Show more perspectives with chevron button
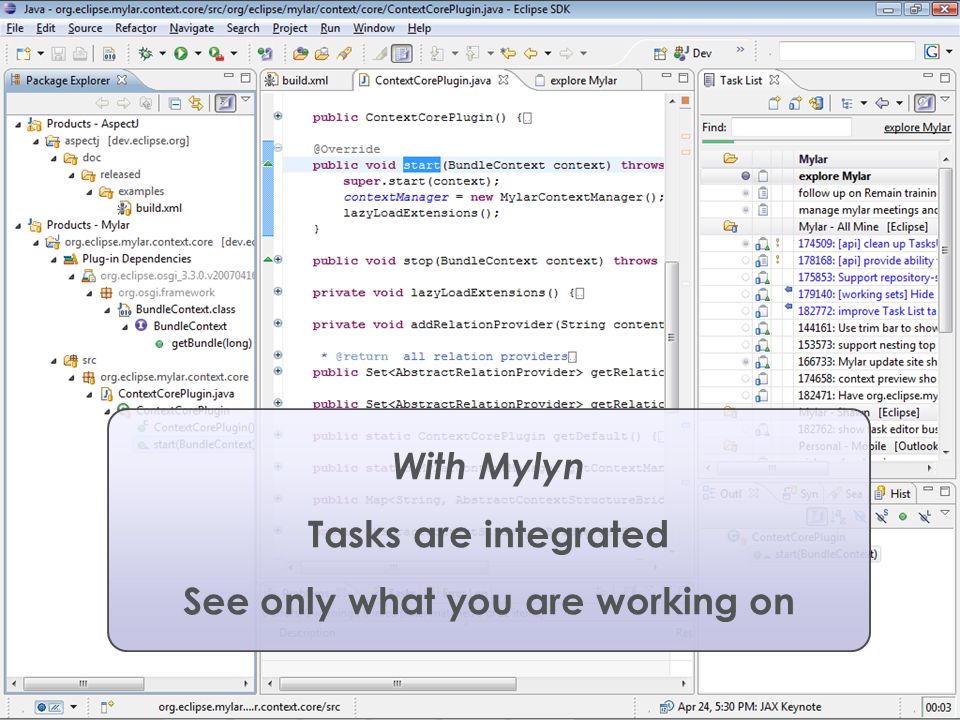This screenshot has width=960, height=720. click(740, 50)
